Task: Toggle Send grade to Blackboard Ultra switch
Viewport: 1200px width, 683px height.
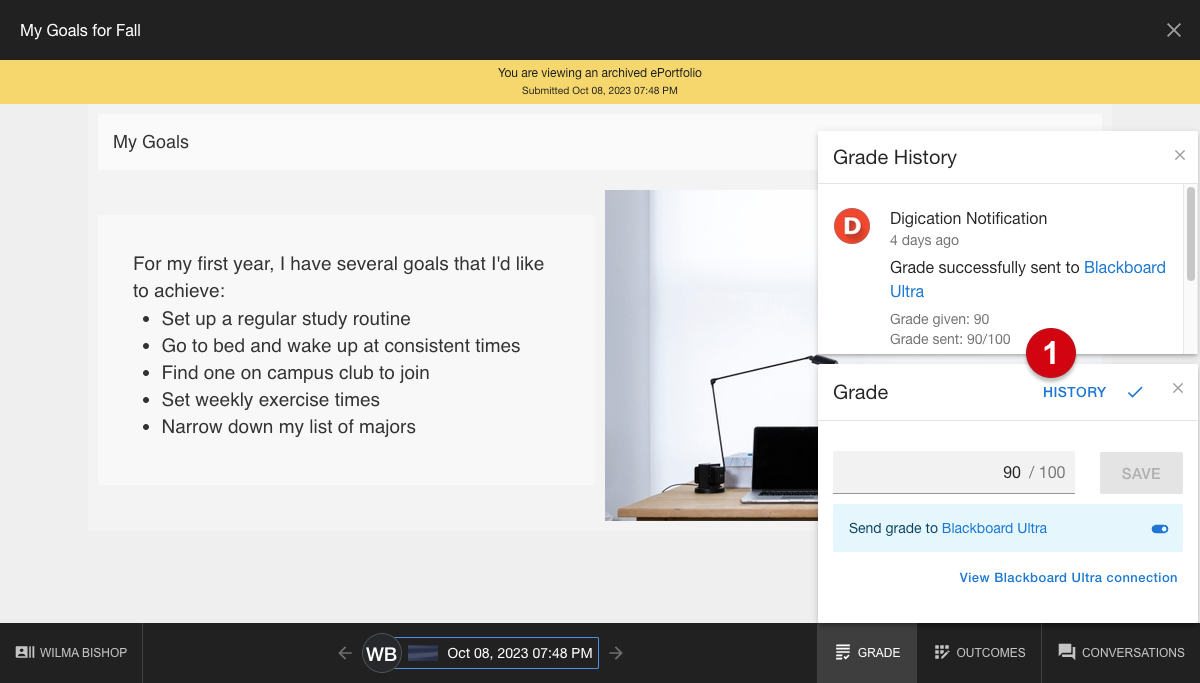Action: (1160, 529)
